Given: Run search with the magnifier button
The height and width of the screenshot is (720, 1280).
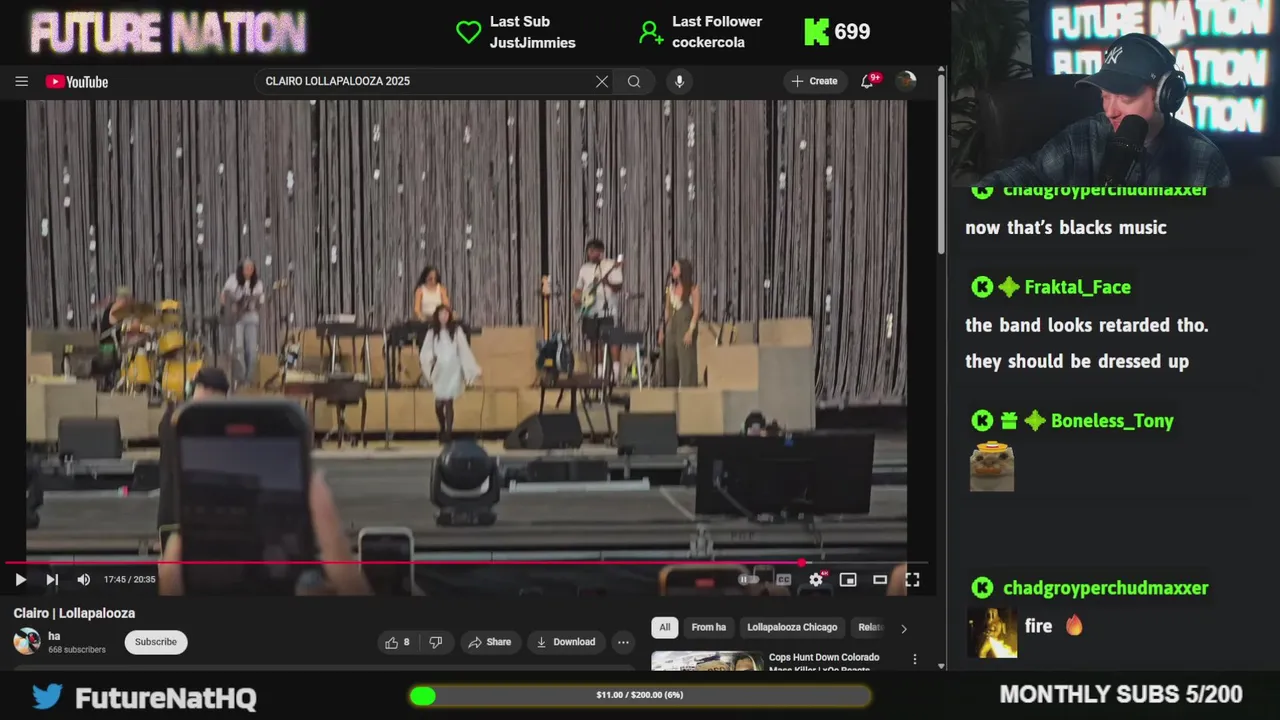Looking at the screenshot, I should tap(634, 81).
